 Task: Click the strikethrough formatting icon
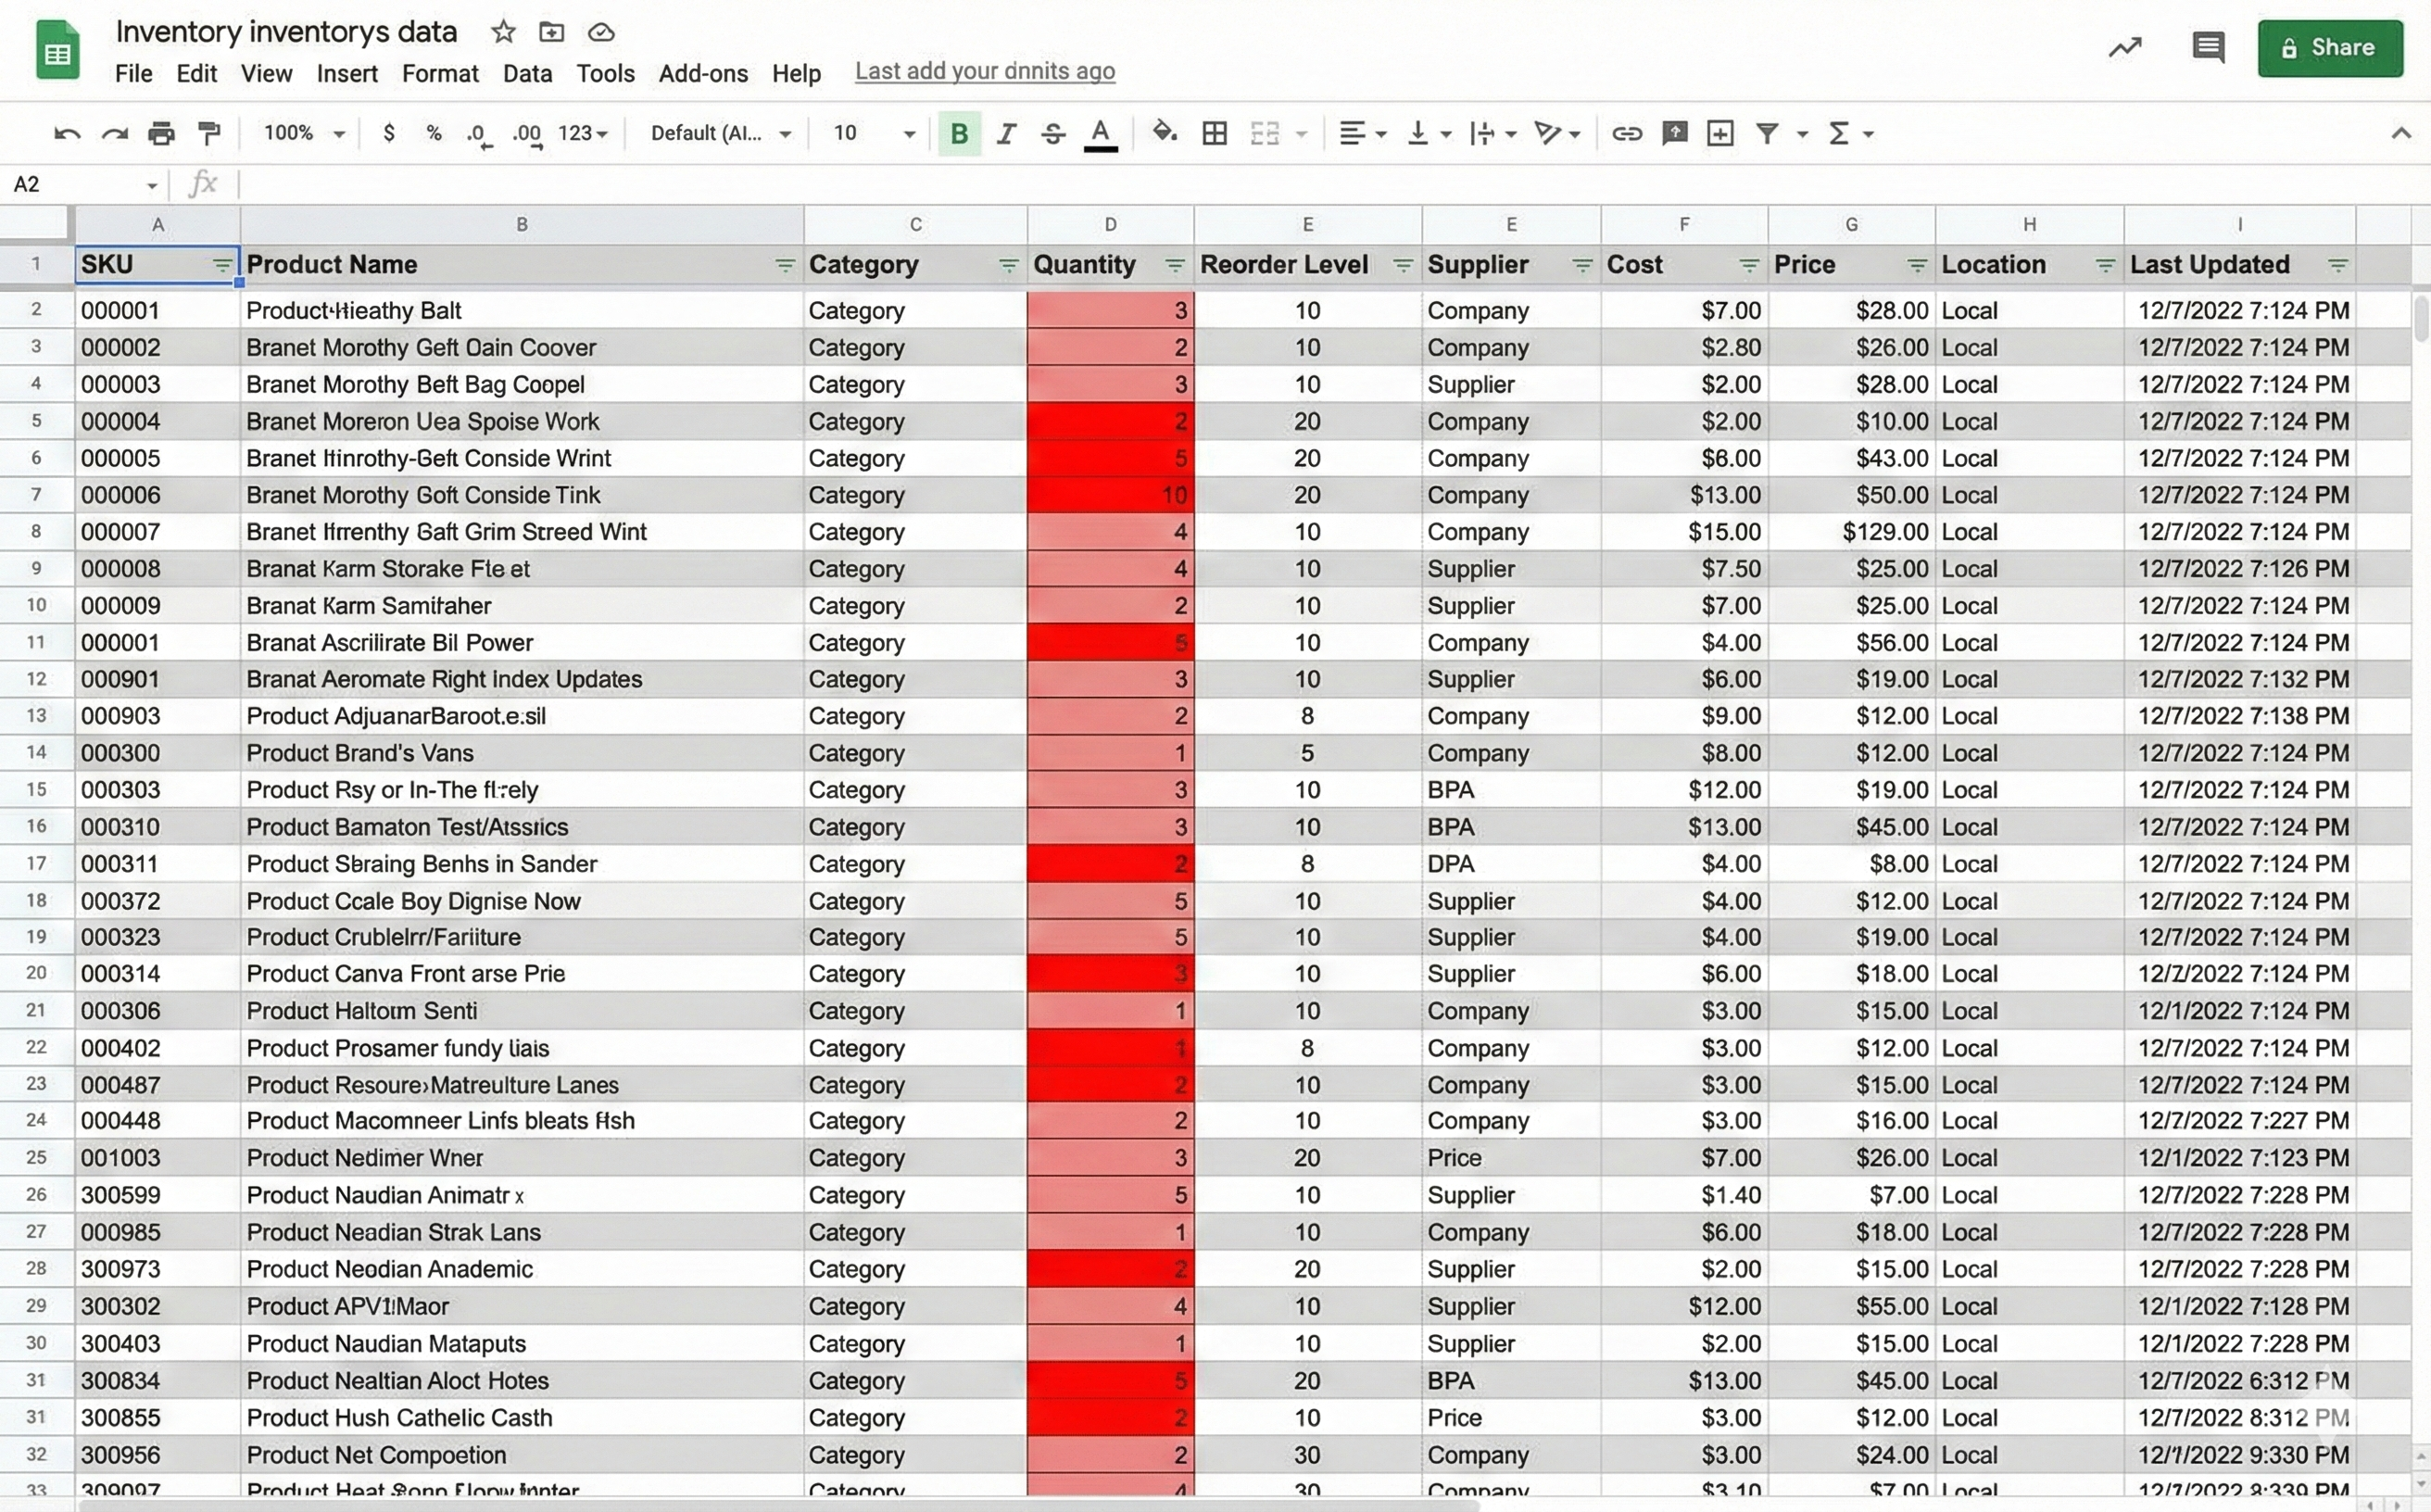(1052, 133)
